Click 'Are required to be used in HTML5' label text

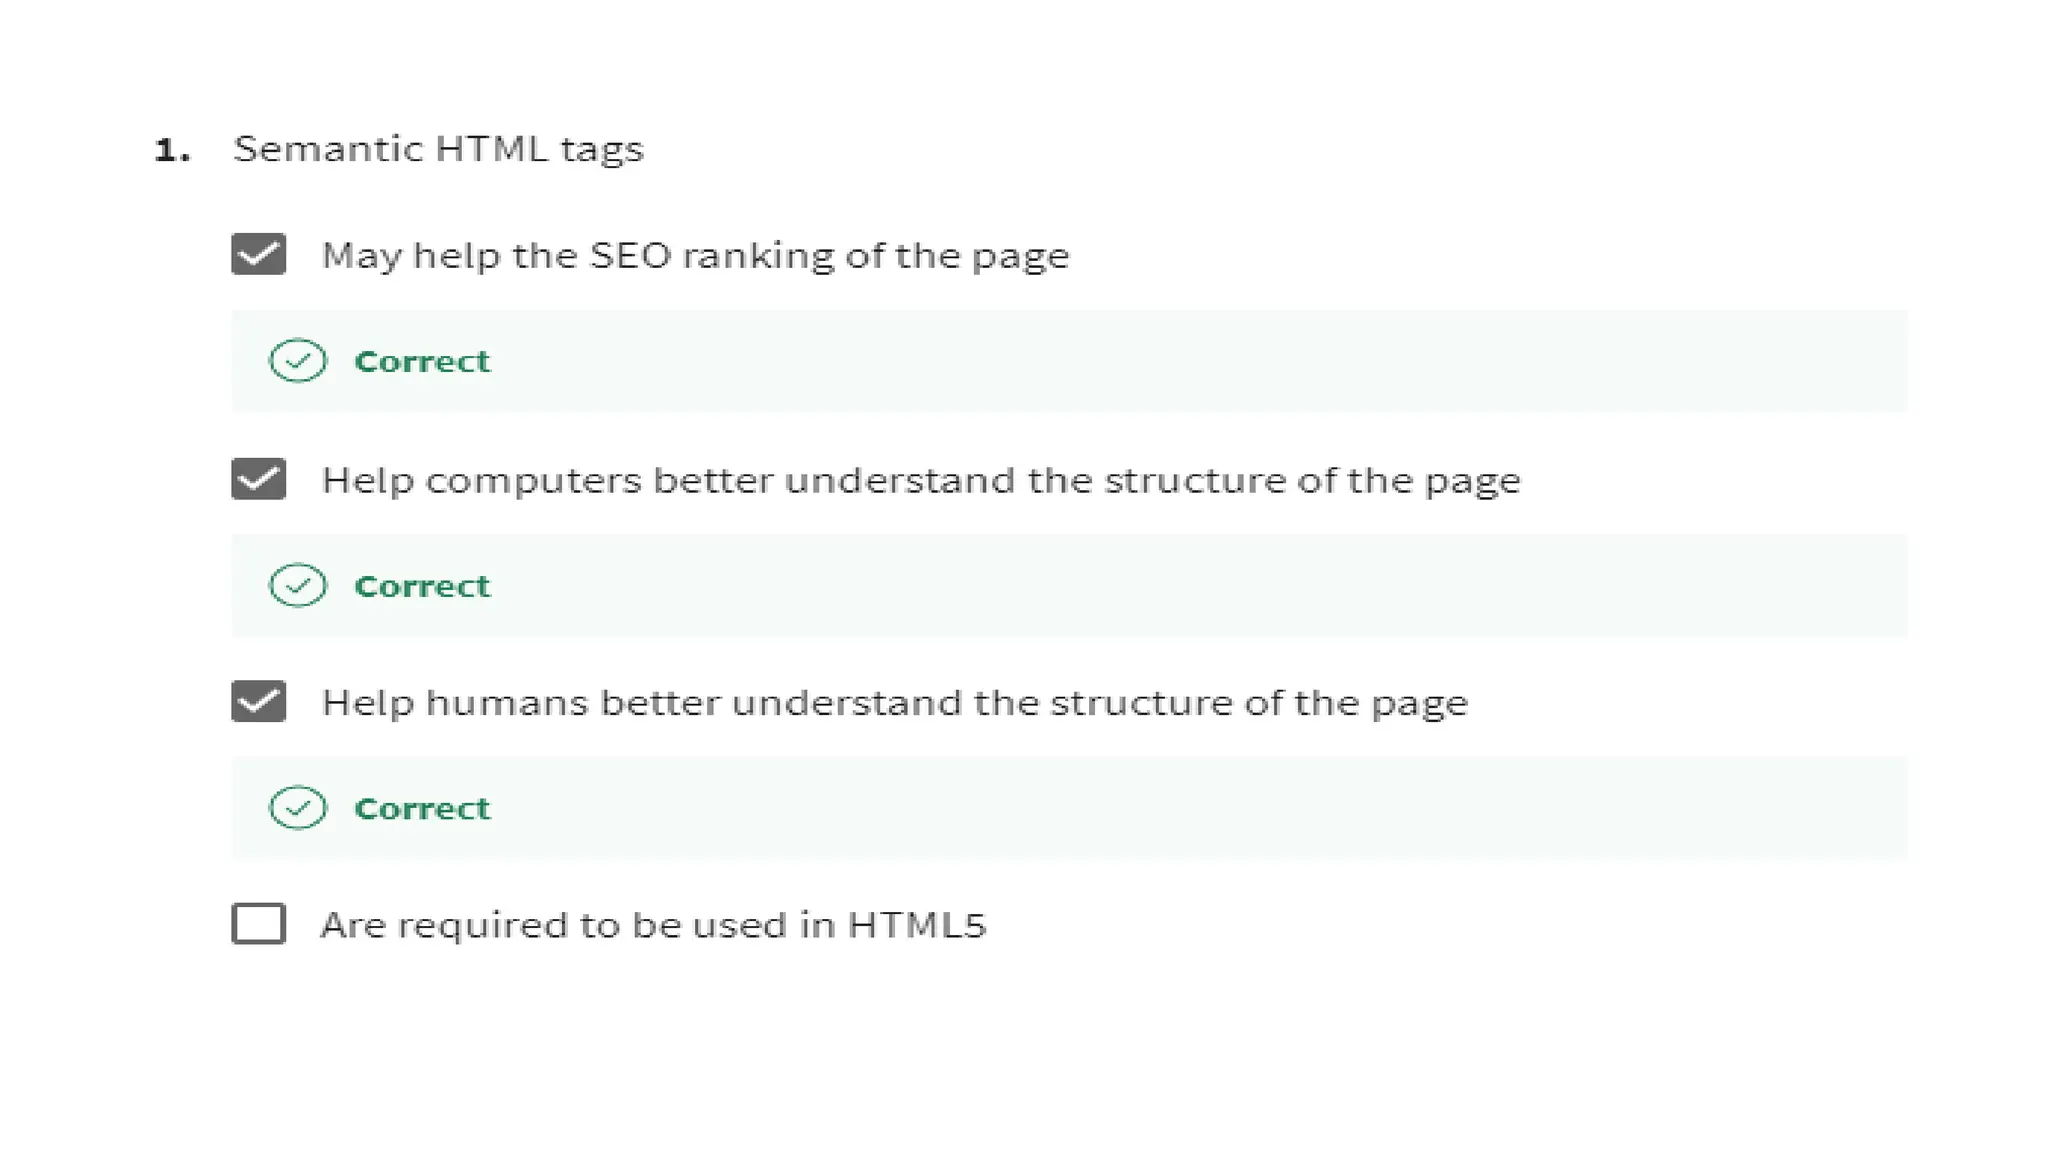pyautogui.click(x=654, y=925)
